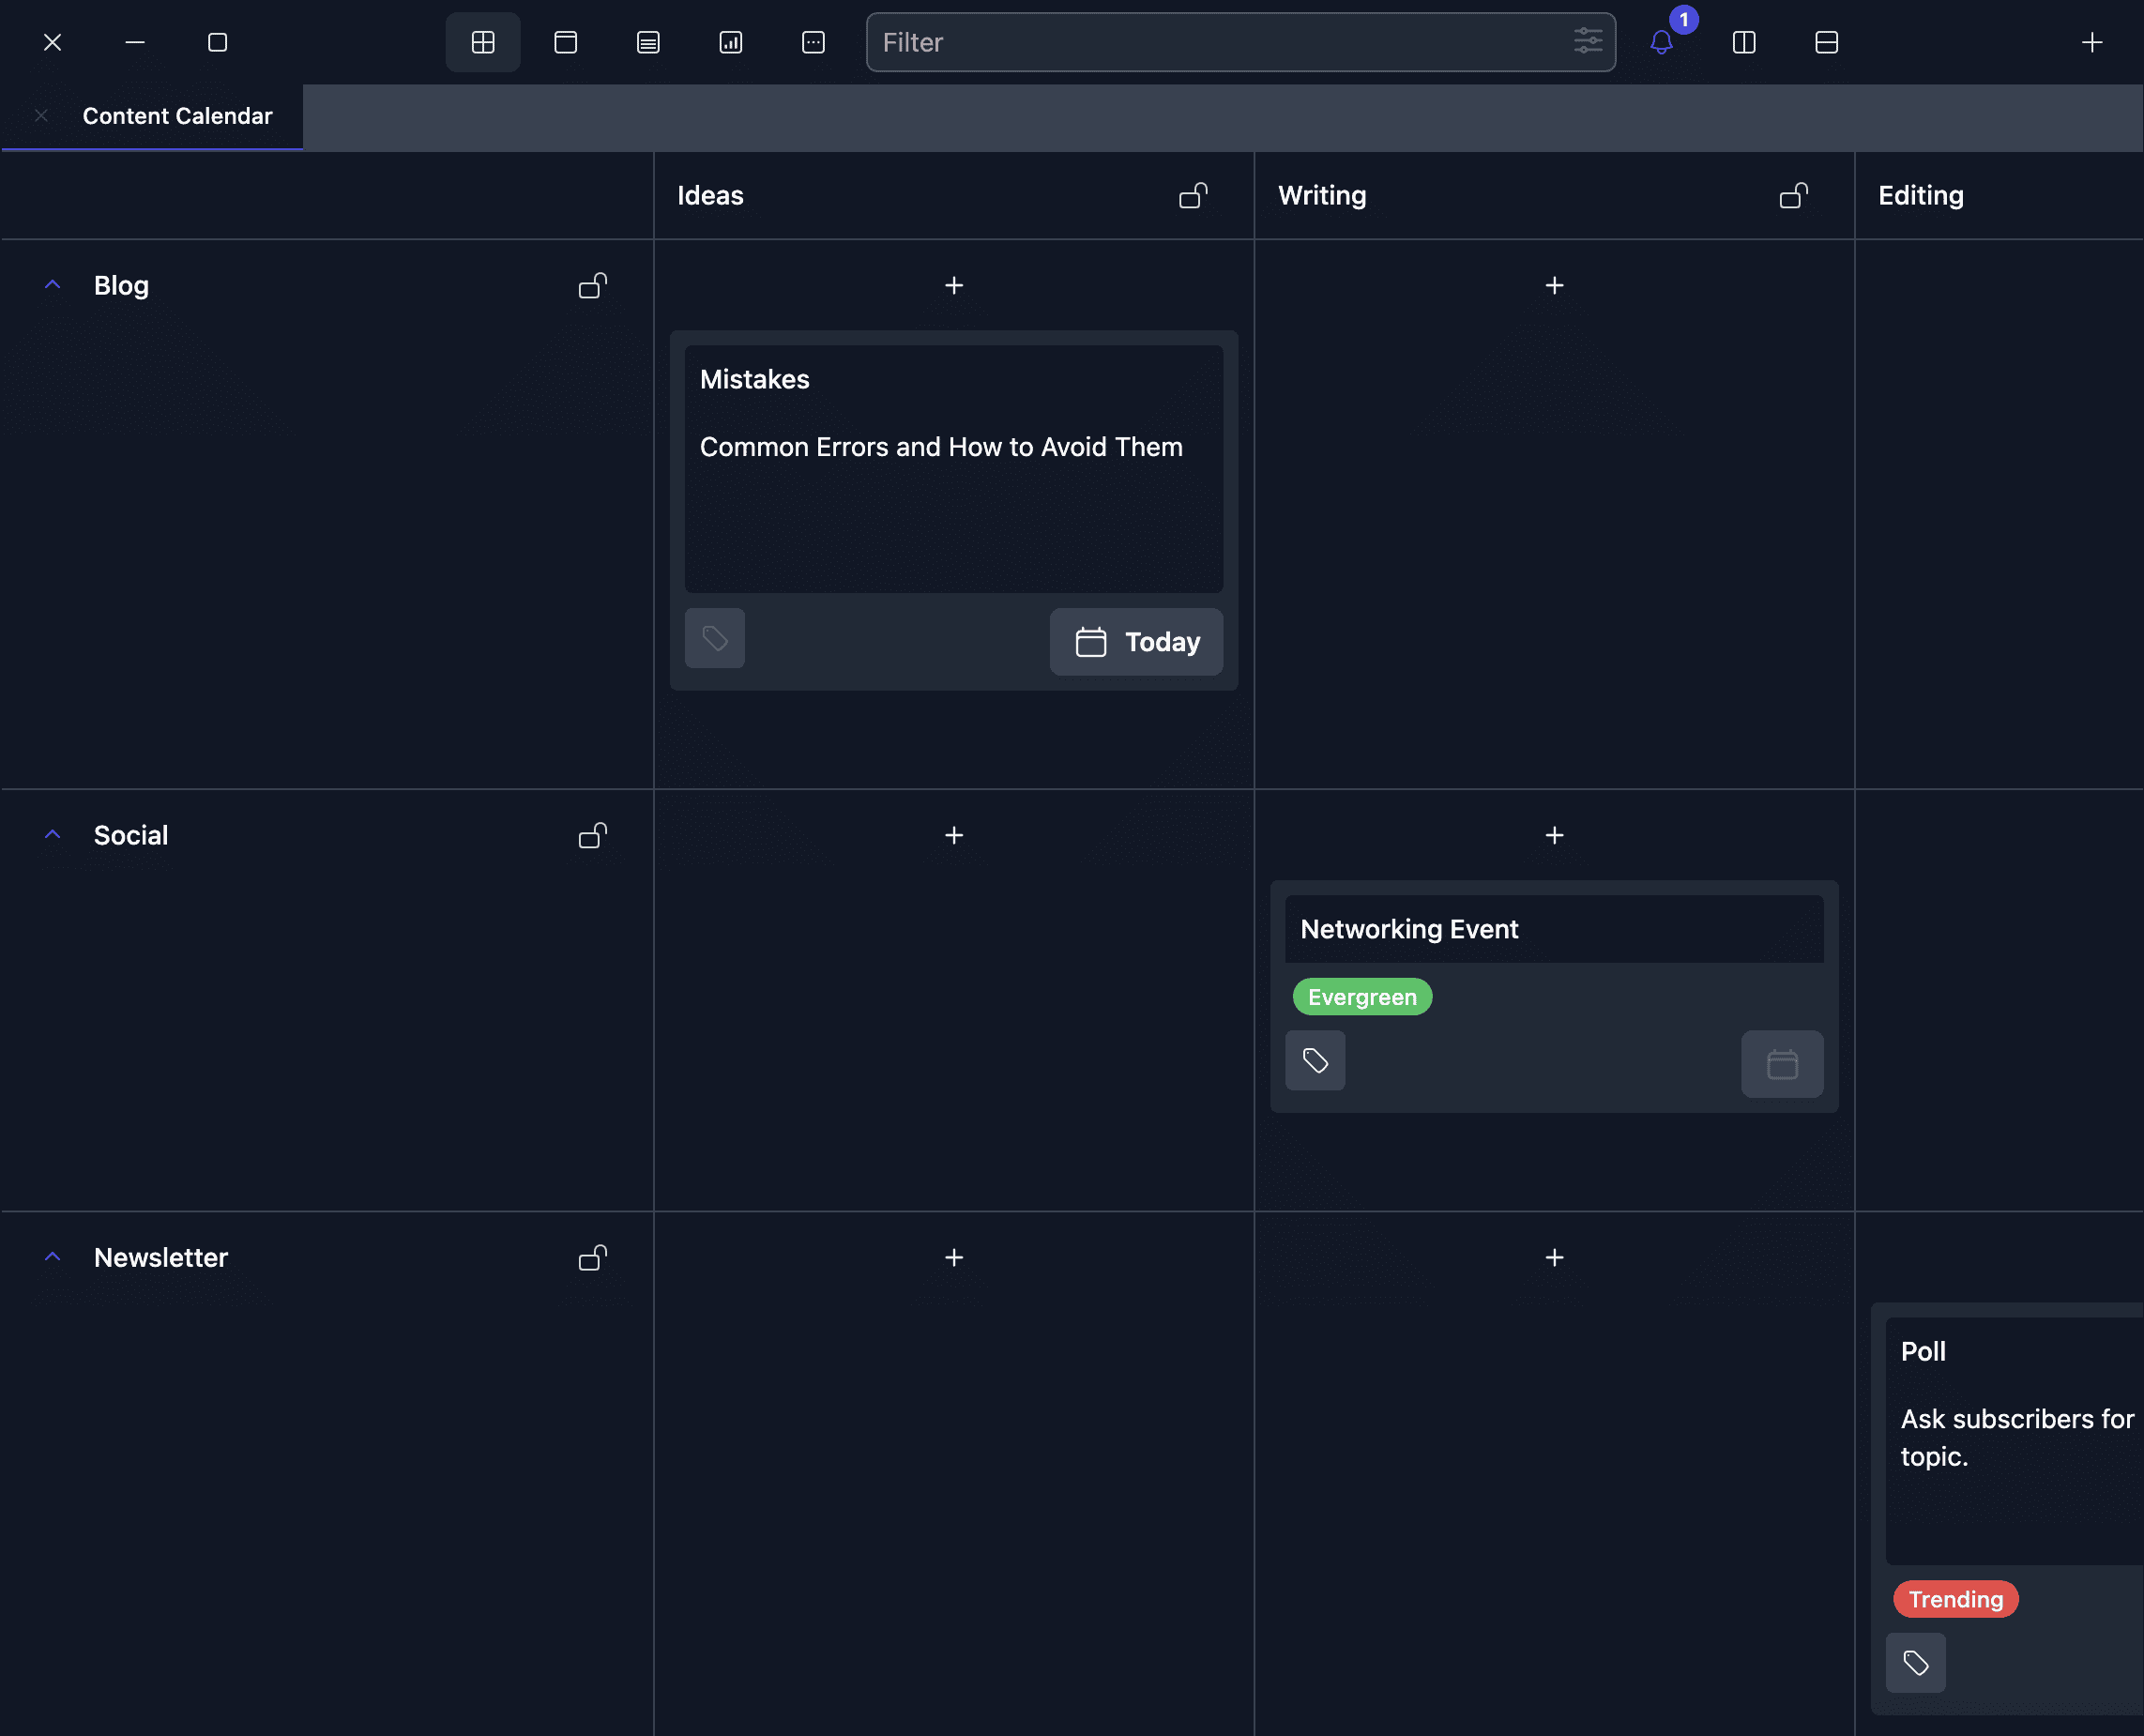Select the Content Calendar tab

click(177, 116)
